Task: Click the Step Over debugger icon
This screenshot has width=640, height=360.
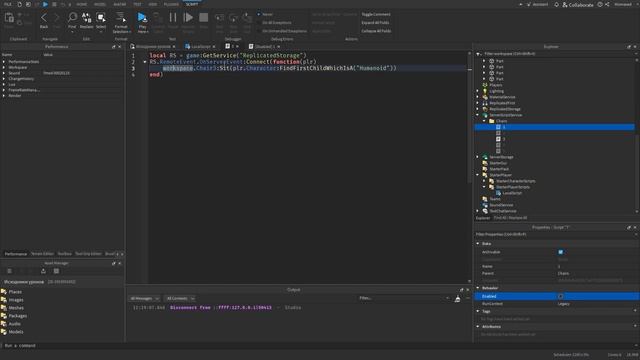Action: [x=233, y=18]
